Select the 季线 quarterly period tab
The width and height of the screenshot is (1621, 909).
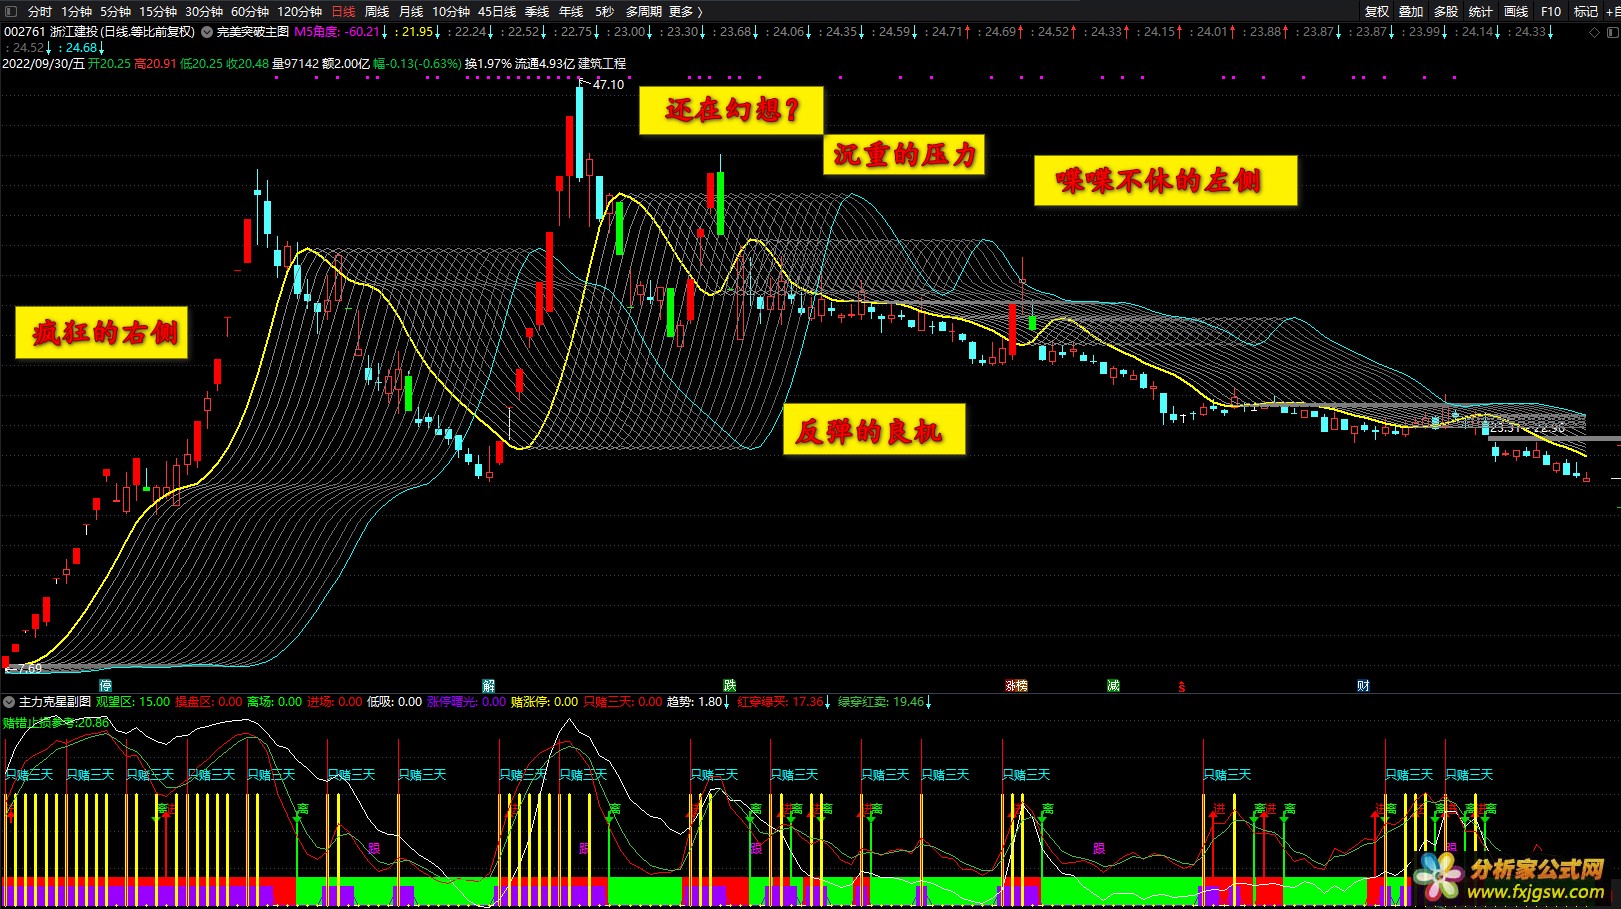coord(537,12)
